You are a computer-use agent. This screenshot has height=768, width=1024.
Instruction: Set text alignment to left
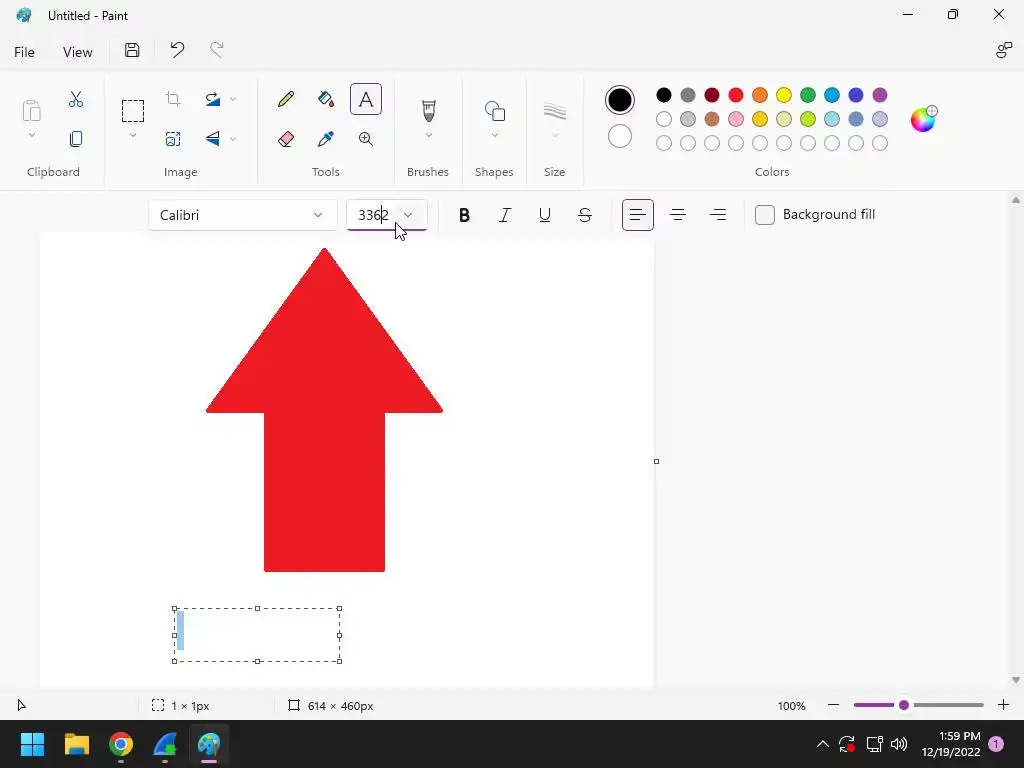pos(637,215)
